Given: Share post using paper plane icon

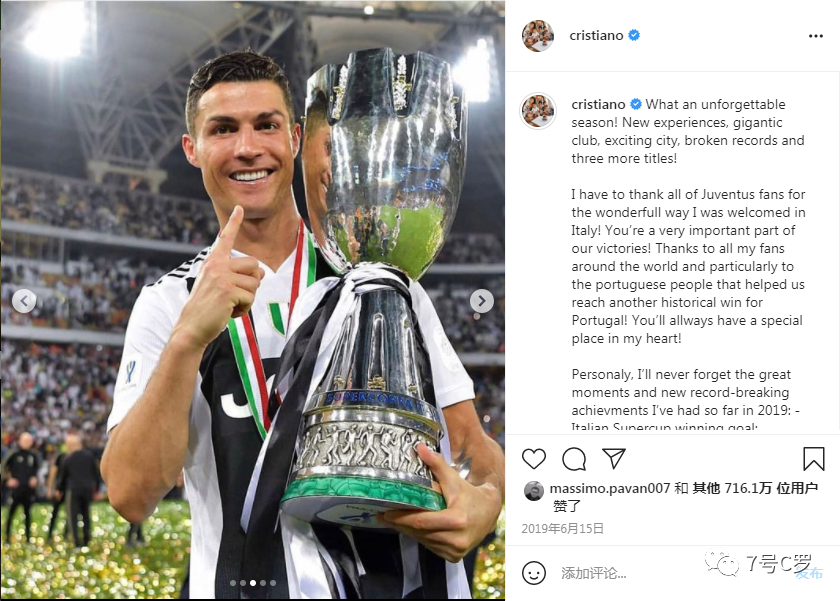Looking at the screenshot, I should click(x=614, y=459).
